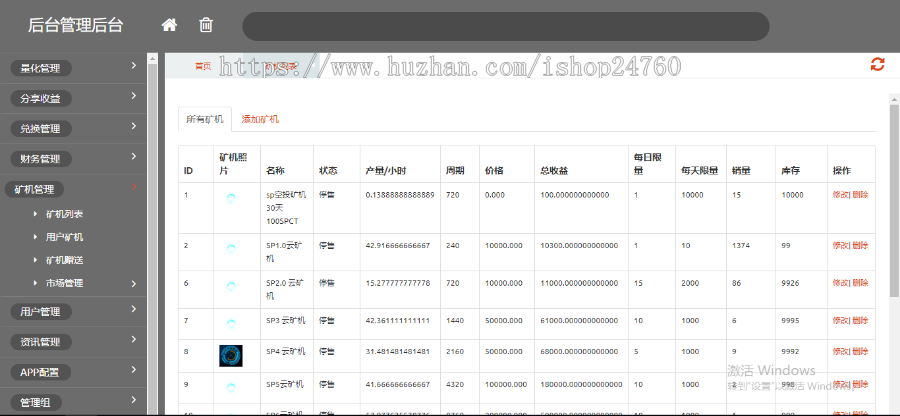Click 修改 for SP2.0 云矿机 row

840,283
